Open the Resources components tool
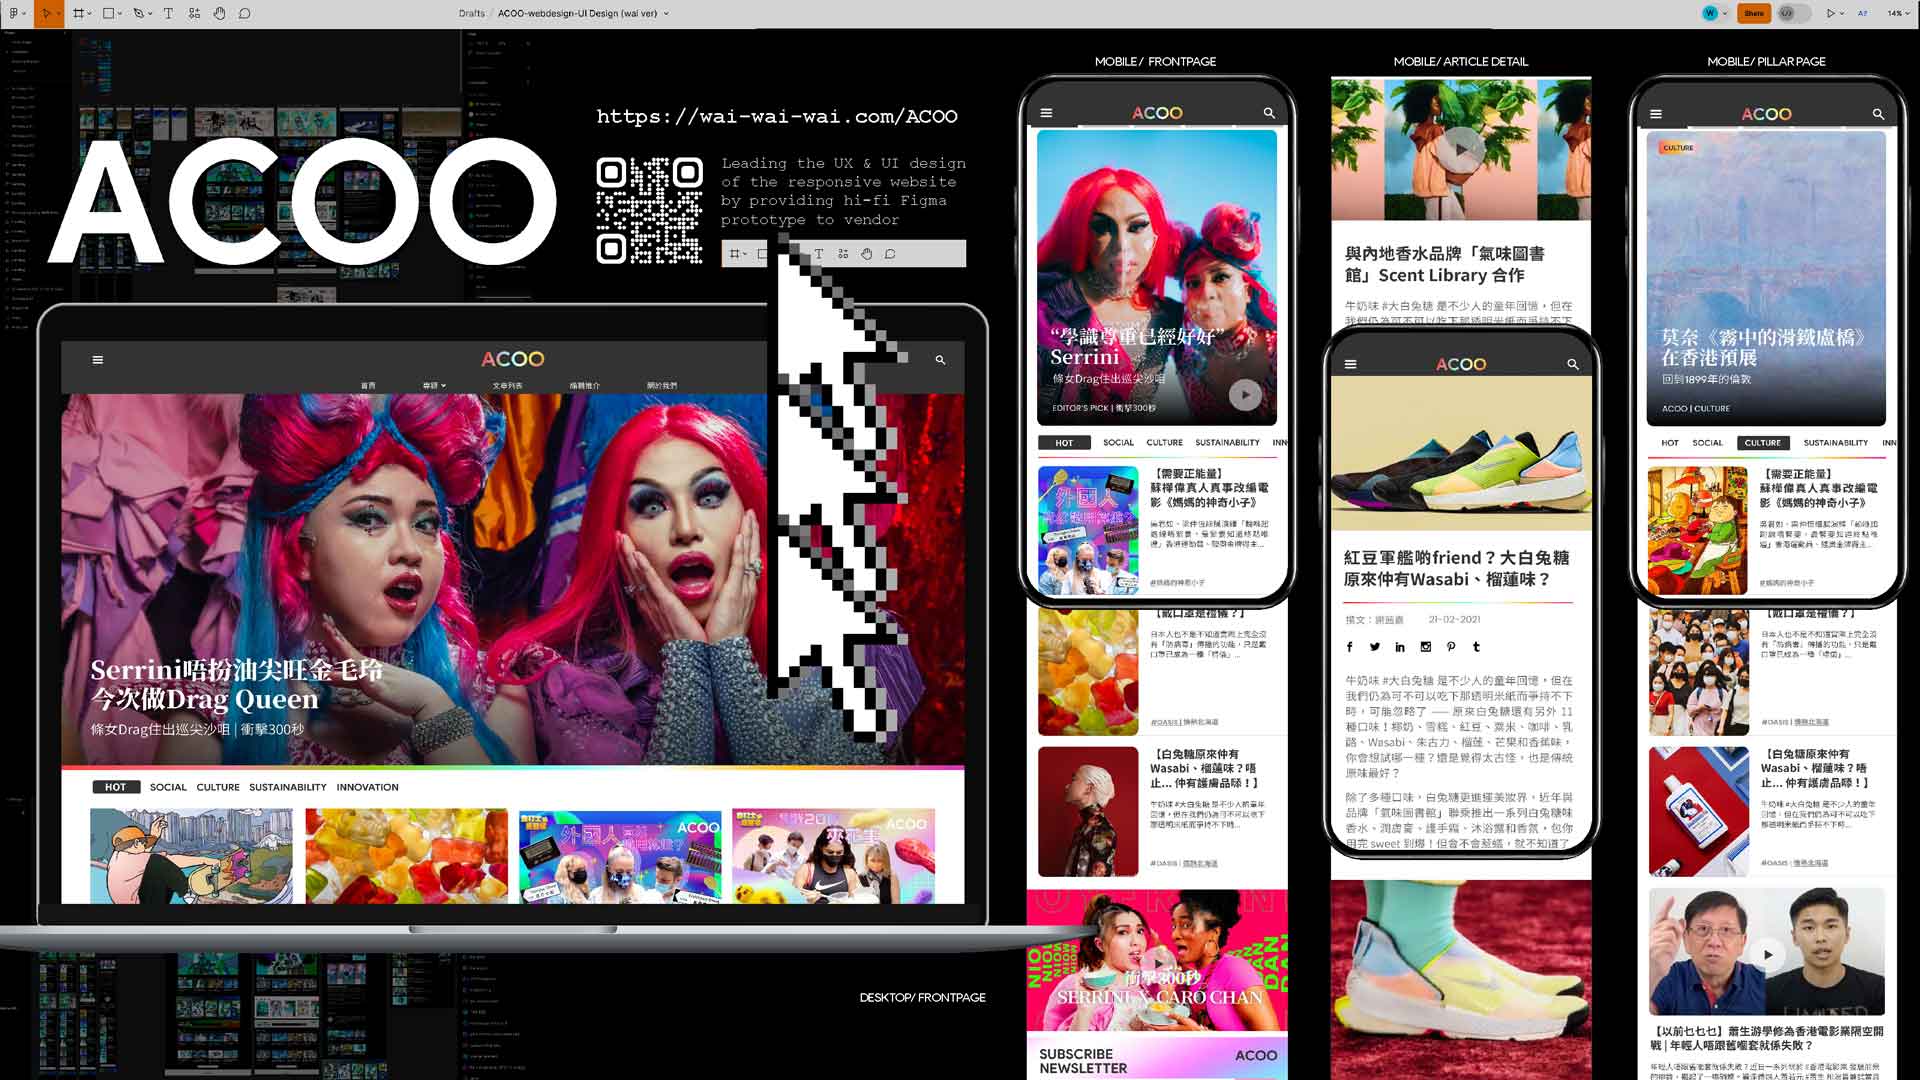This screenshot has height=1080, width=1920. 194,14
